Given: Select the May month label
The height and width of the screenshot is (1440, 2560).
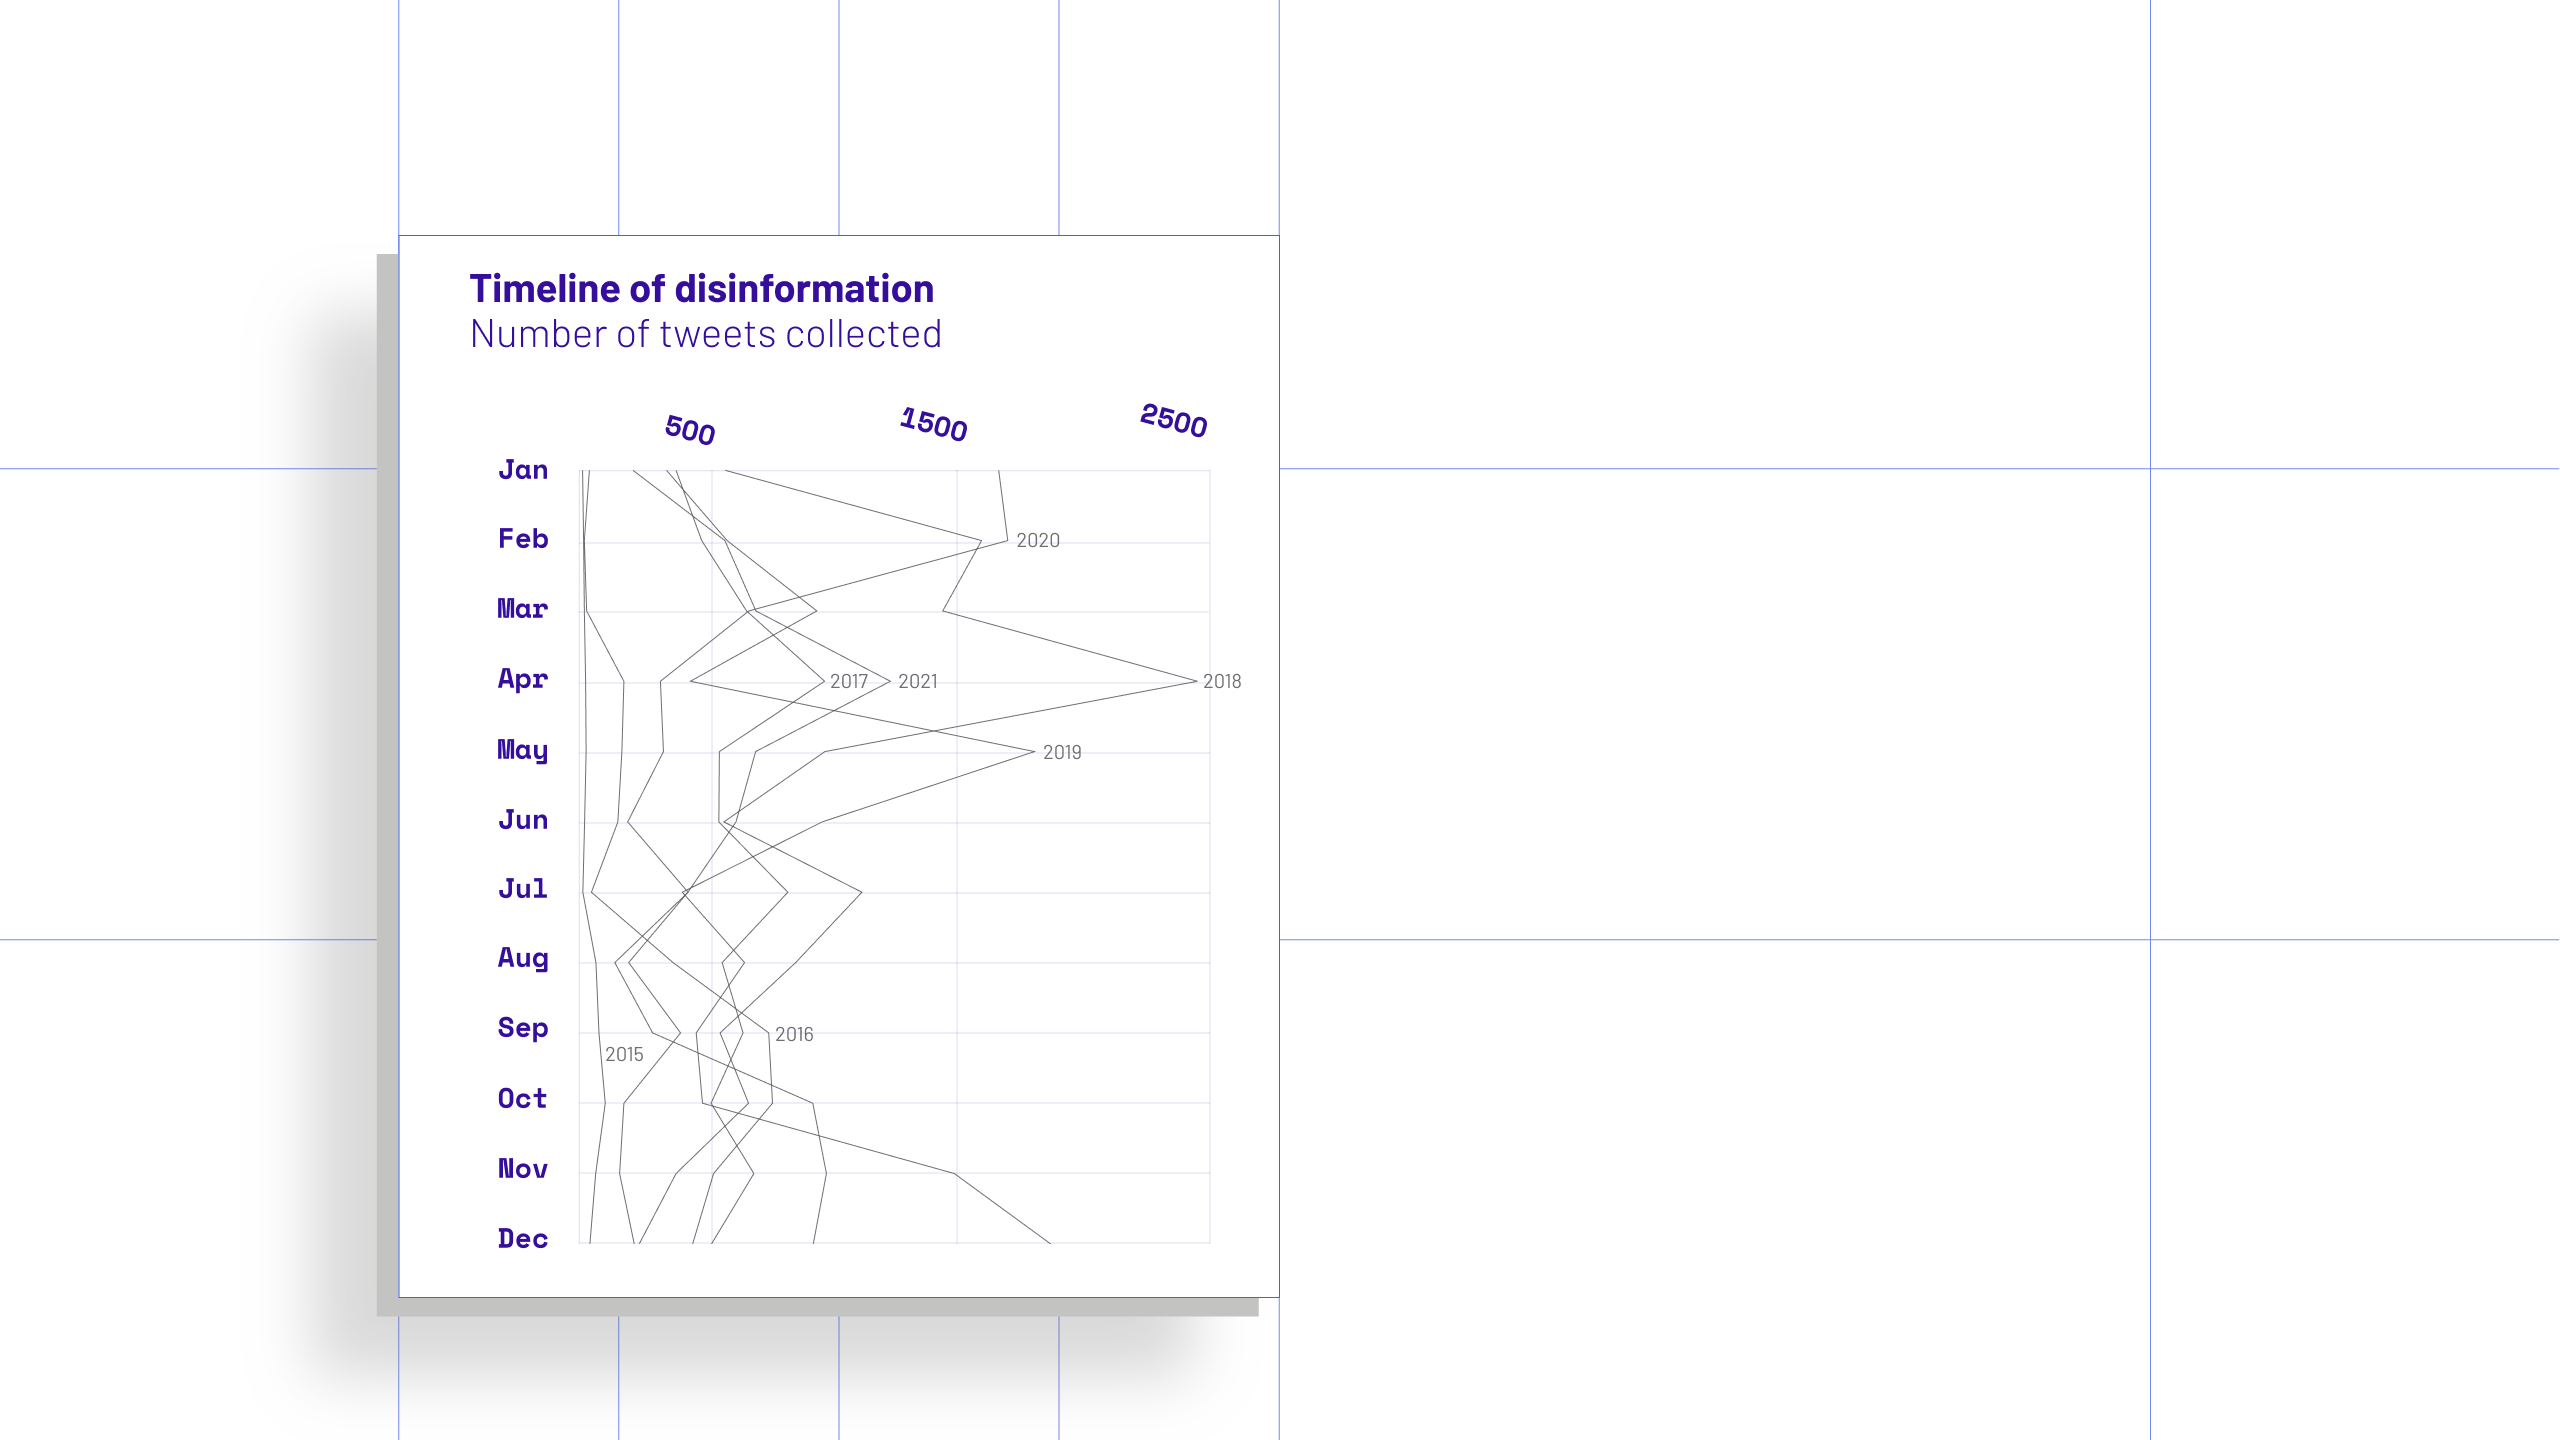Looking at the screenshot, I should click(x=523, y=750).
